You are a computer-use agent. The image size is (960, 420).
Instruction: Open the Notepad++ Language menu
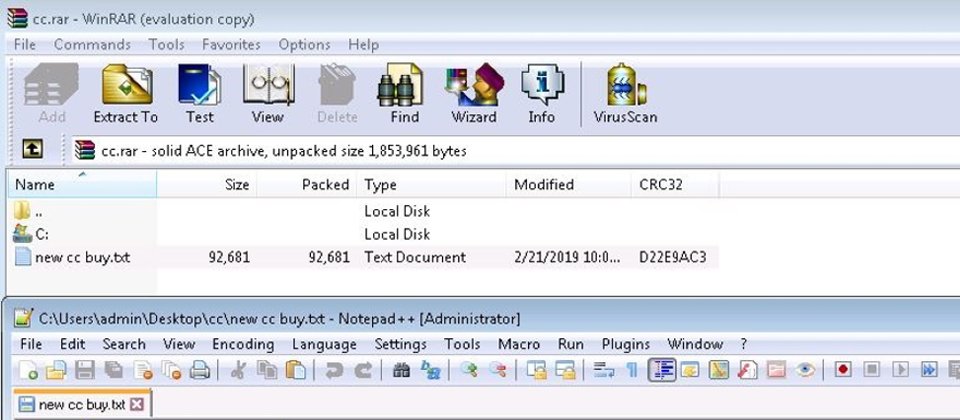coord(324,344)
